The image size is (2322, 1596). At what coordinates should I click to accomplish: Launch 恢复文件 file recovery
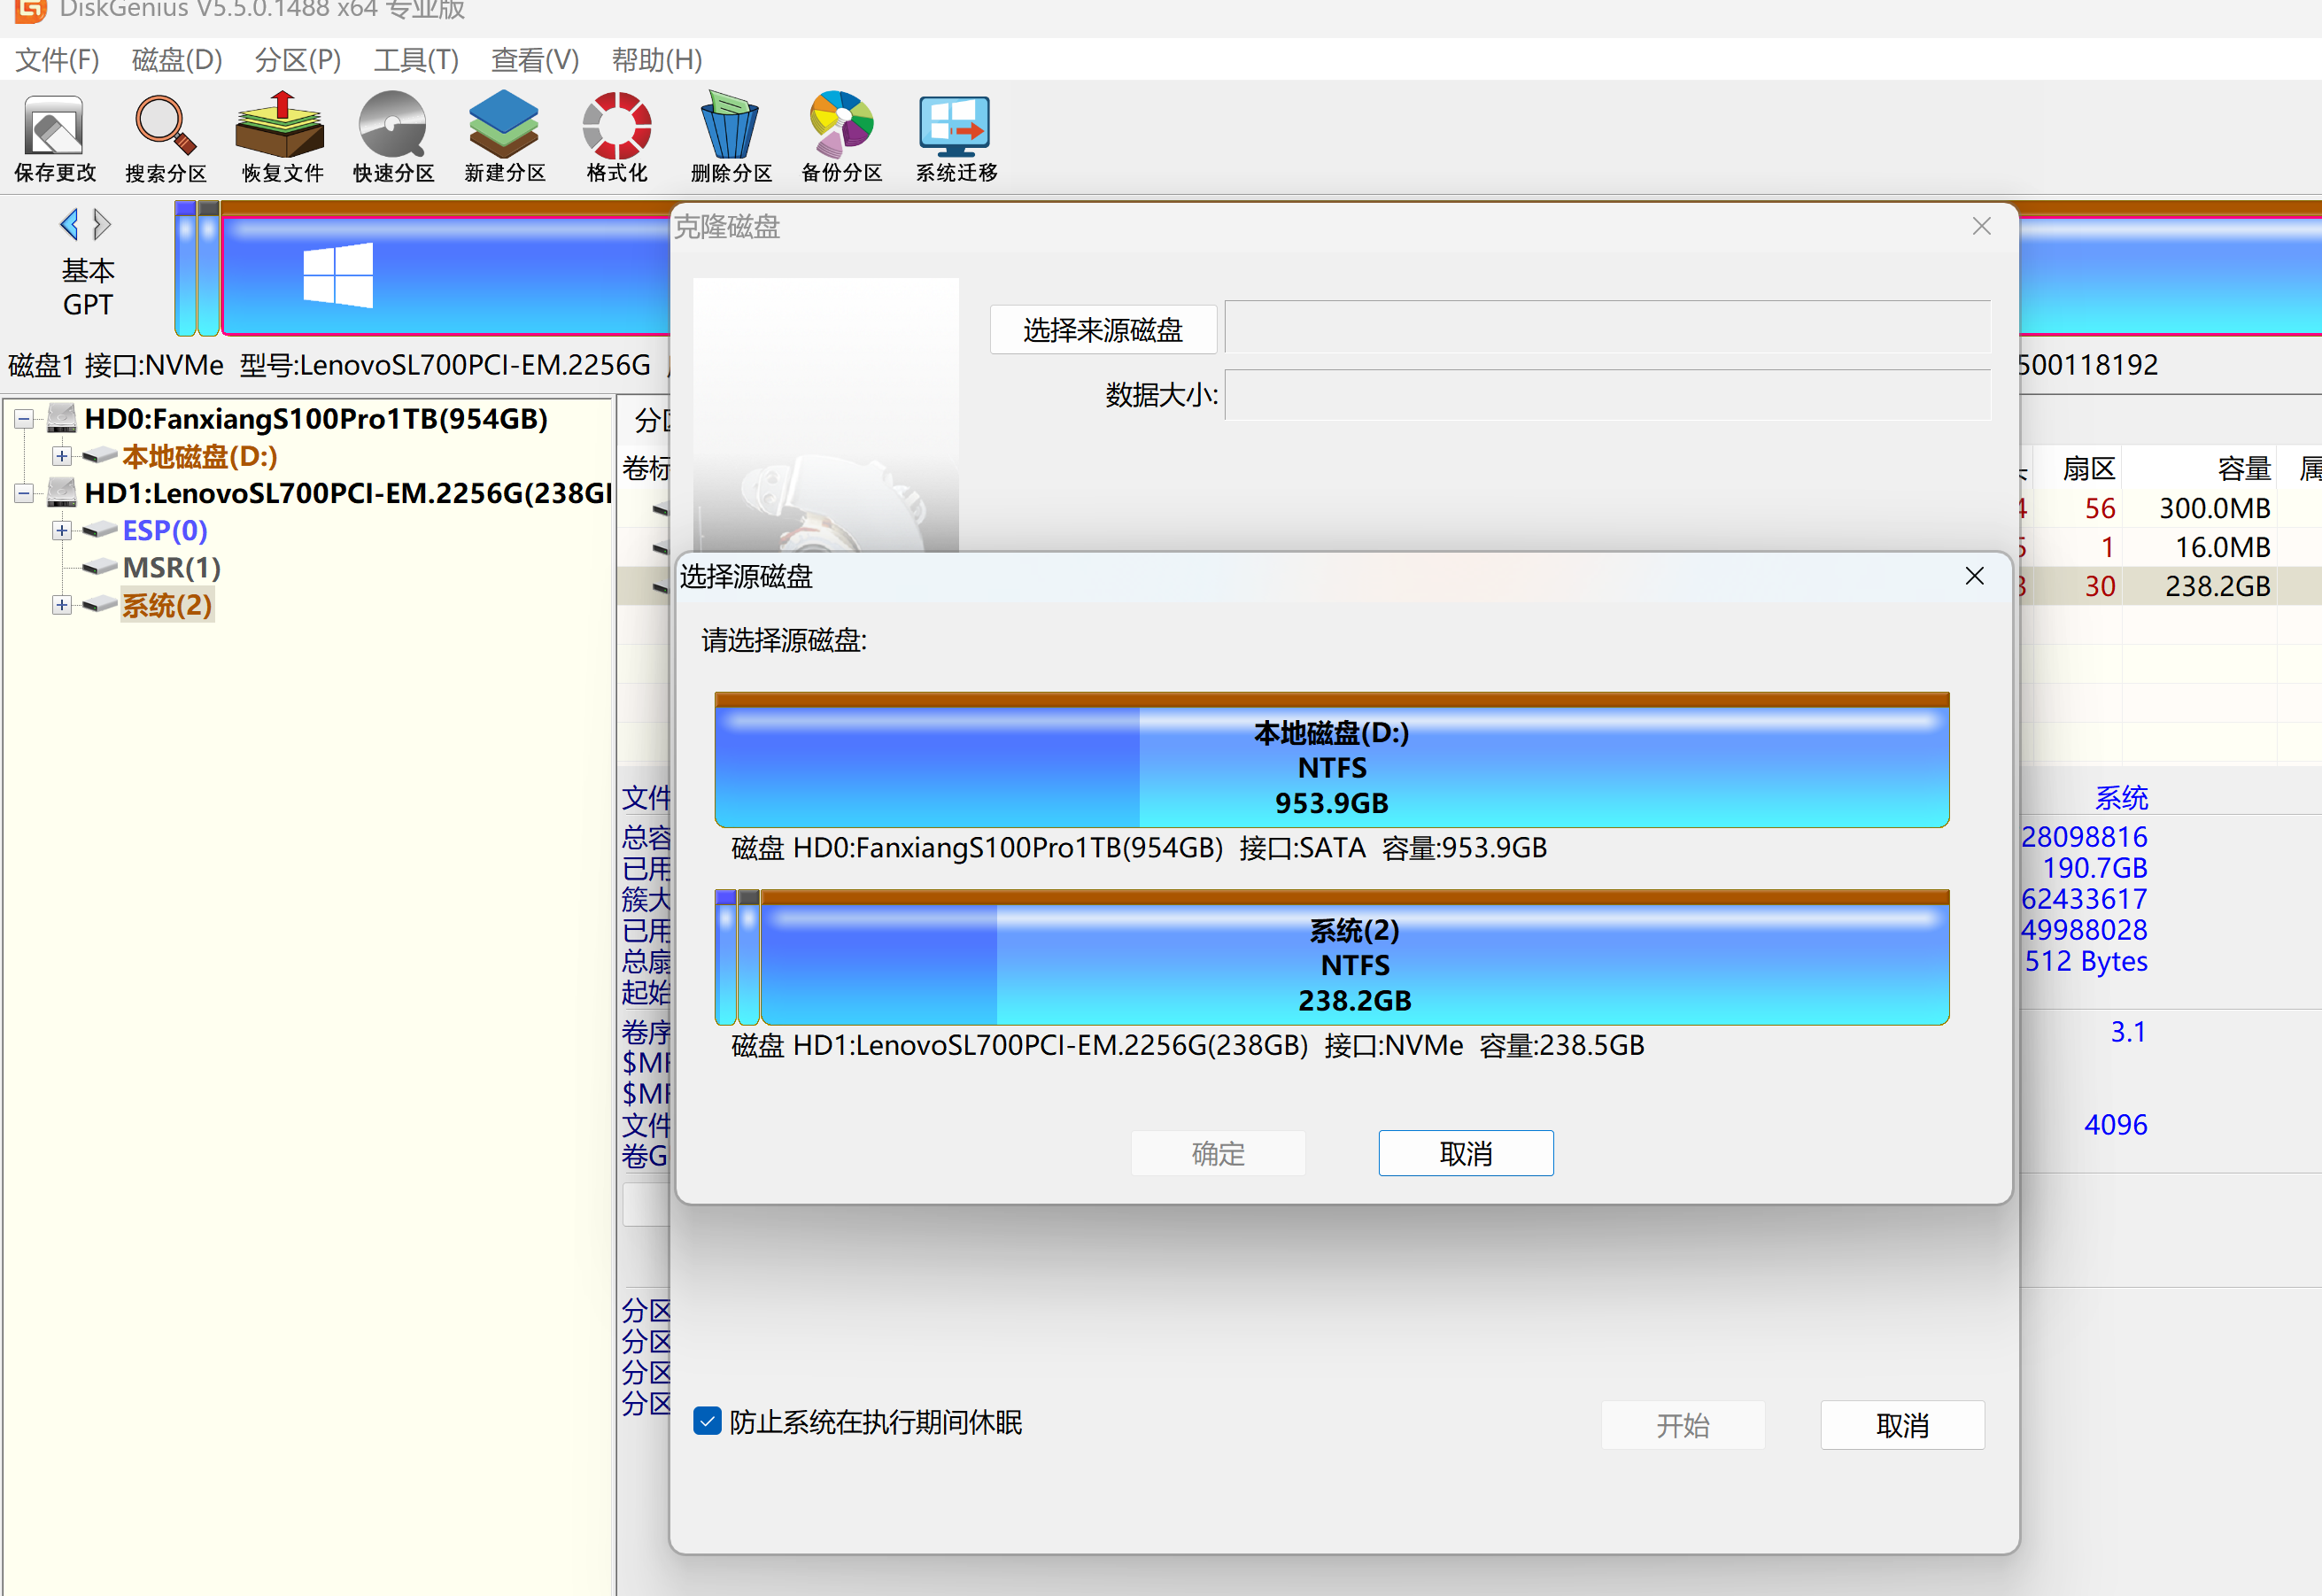click(x=281, y=139)
